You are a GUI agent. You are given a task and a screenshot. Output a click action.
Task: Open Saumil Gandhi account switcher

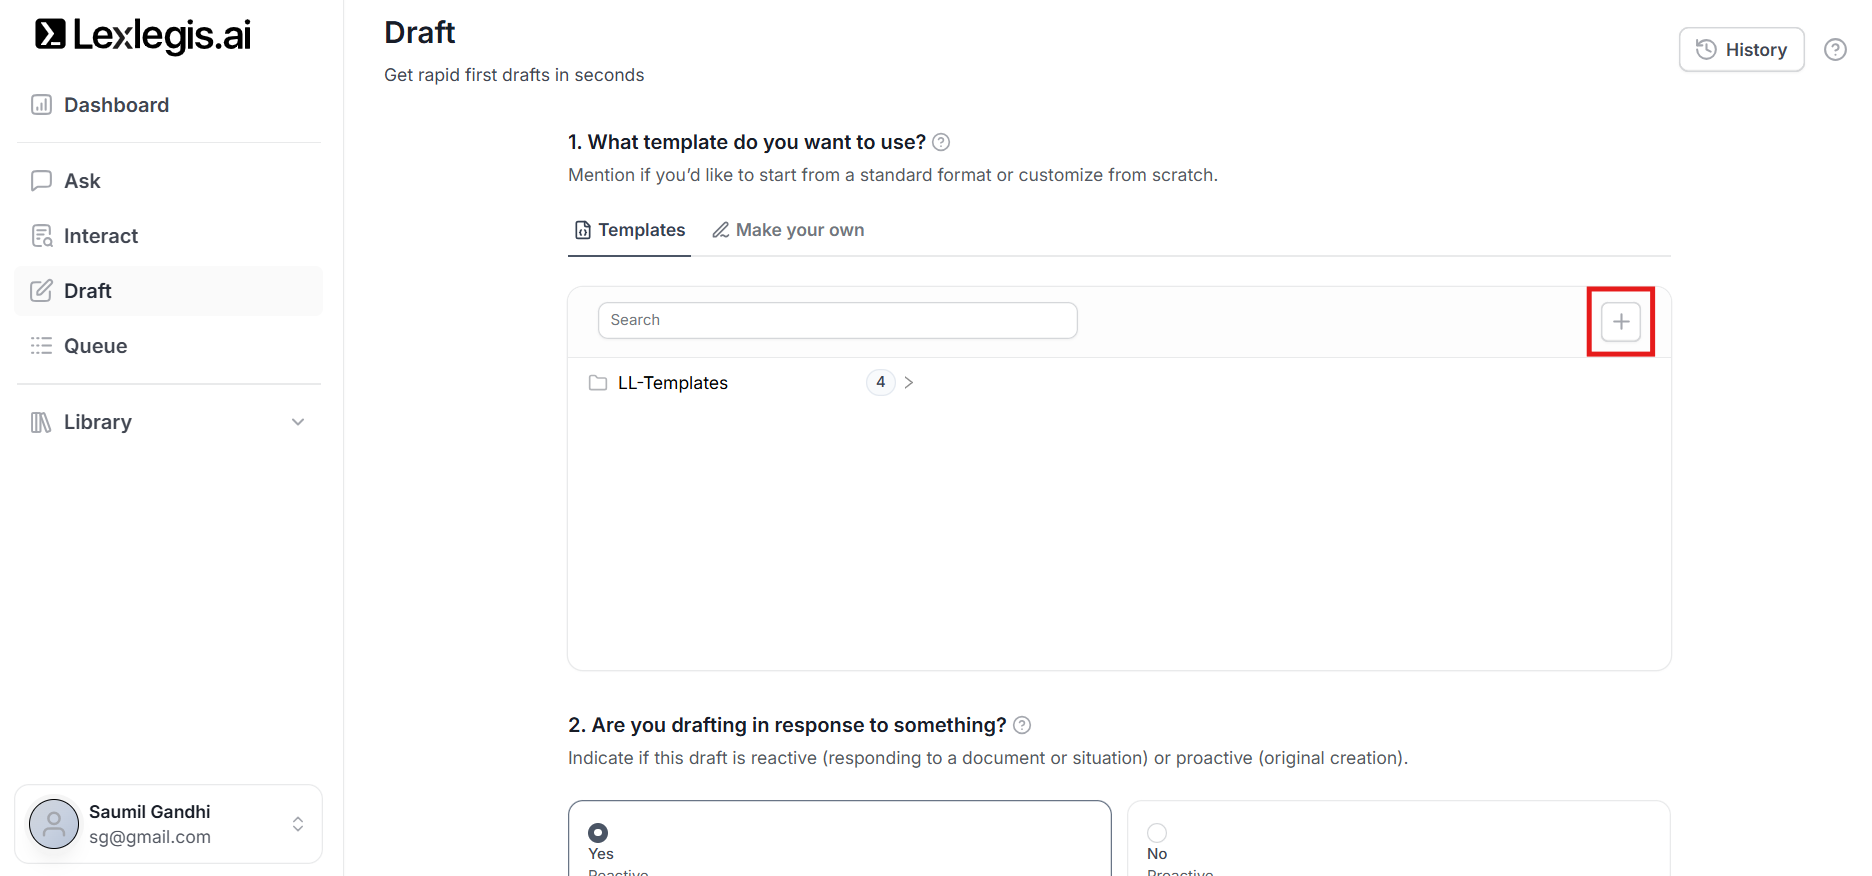(298, 824)
